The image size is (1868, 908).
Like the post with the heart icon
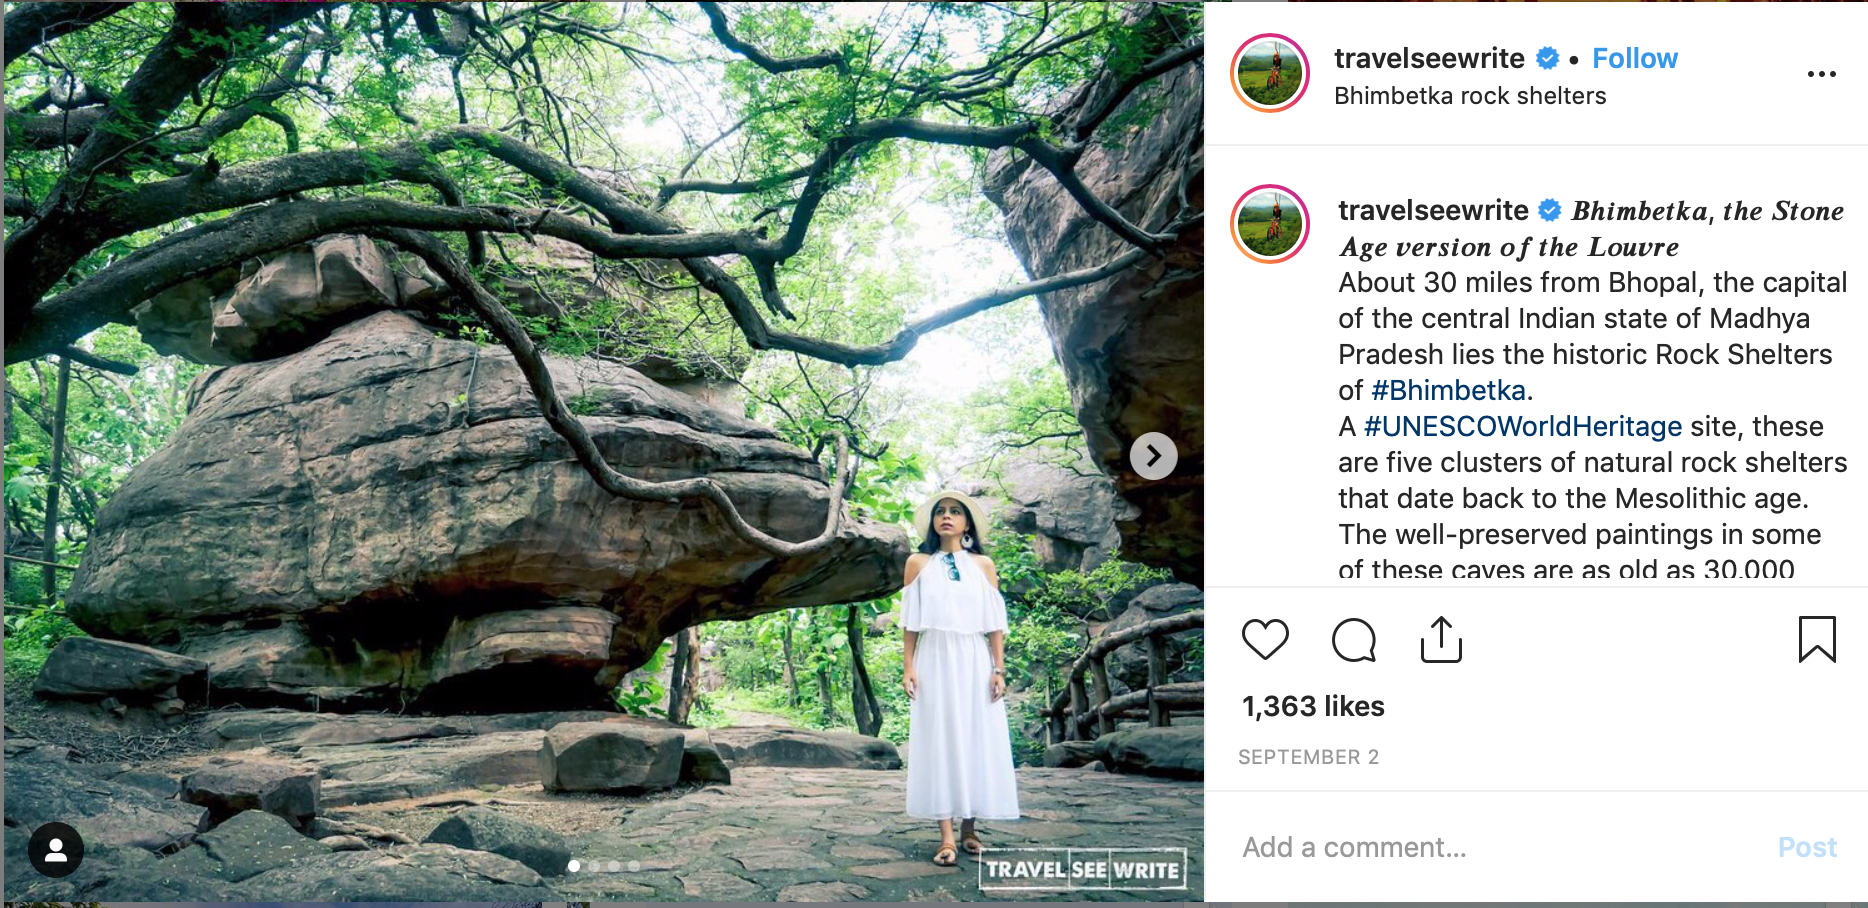(x=1265, y=640)
